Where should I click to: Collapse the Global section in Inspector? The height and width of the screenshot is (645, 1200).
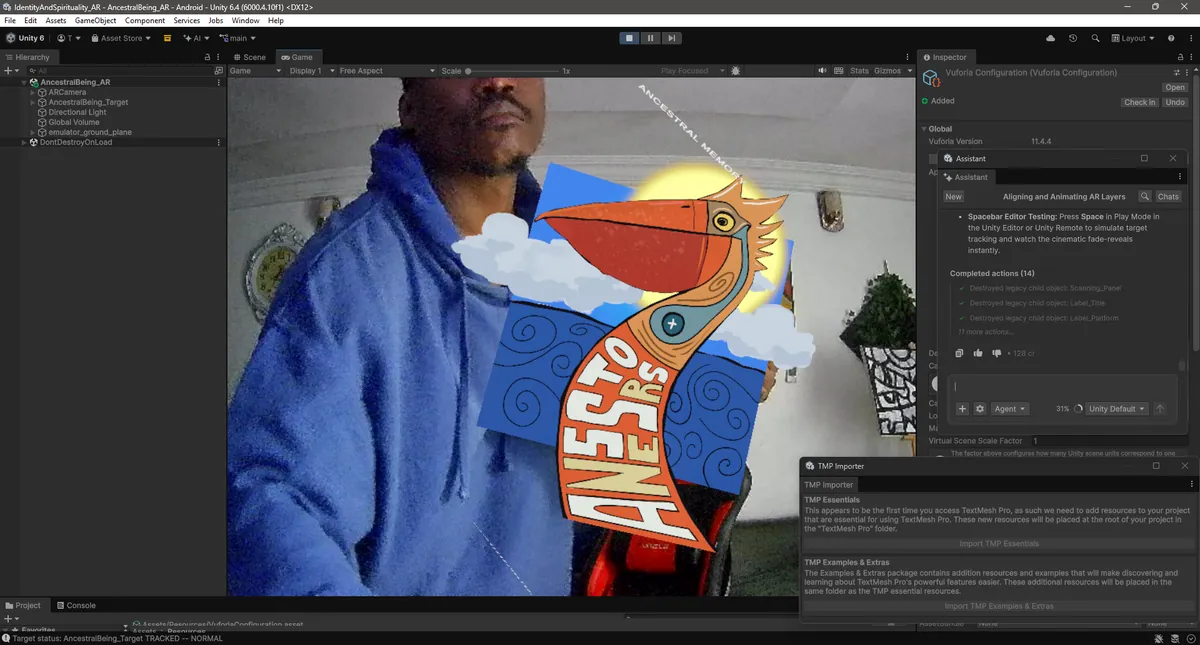point(924,129)
